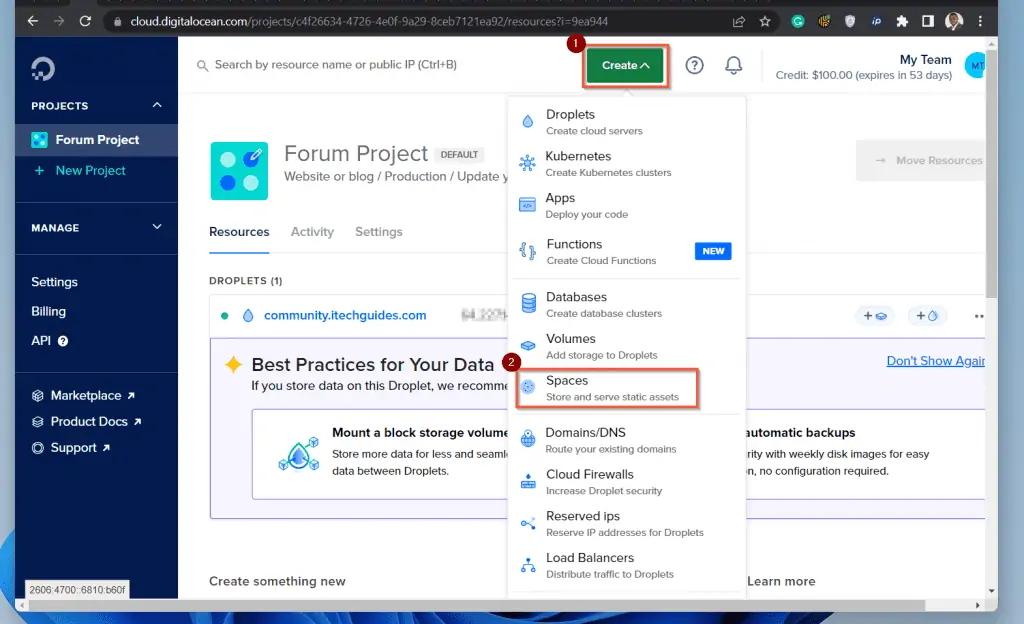Open the browser extensions puzzle icon
This screenshot has height=624, width=1024.
tap(902, 22)
